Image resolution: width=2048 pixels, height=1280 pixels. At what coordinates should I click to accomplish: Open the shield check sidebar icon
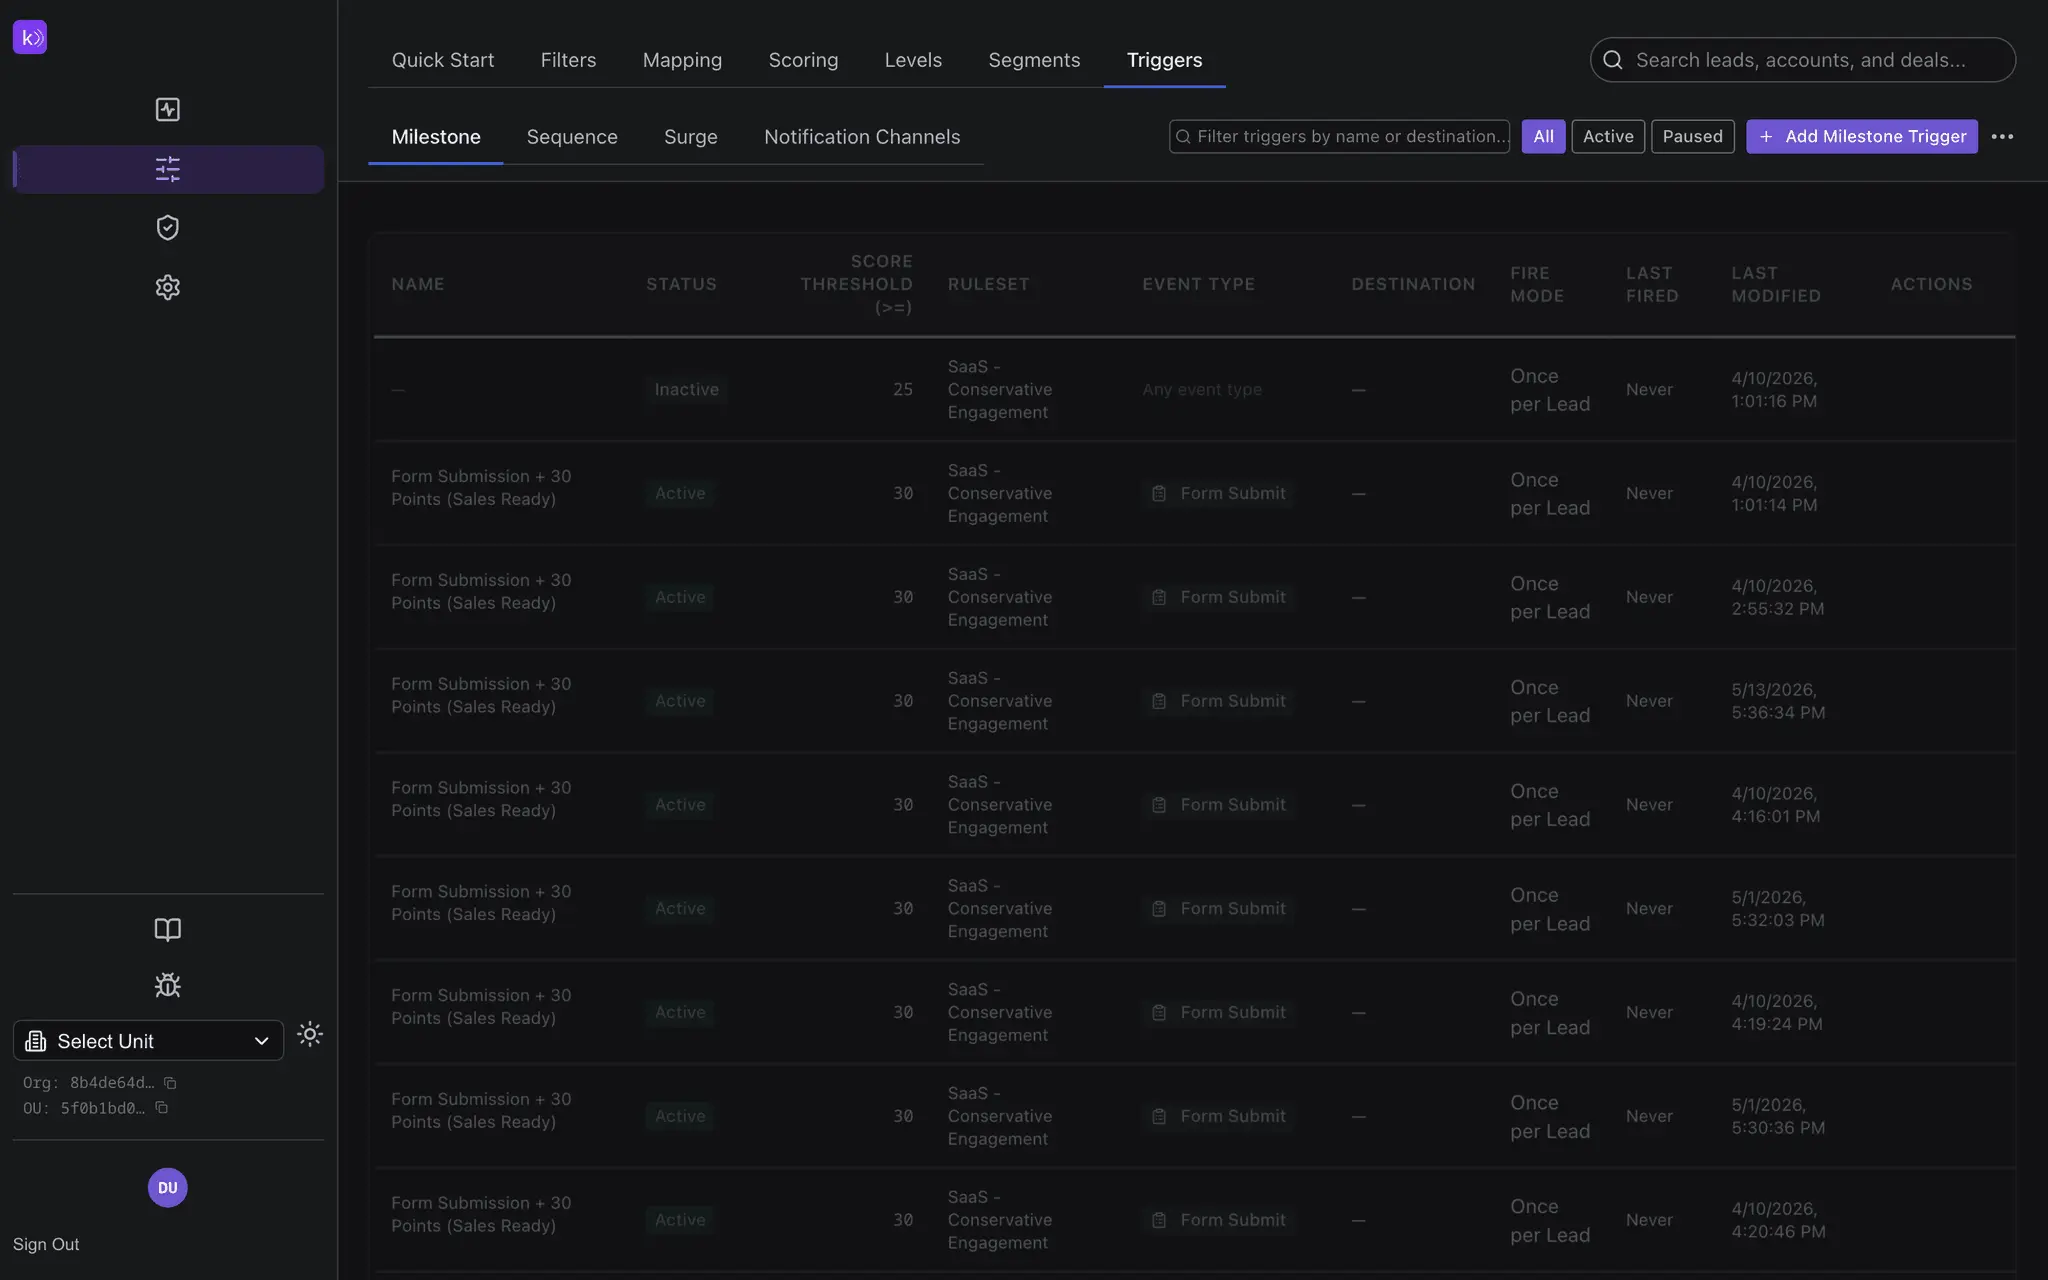(x=168, y=228)
